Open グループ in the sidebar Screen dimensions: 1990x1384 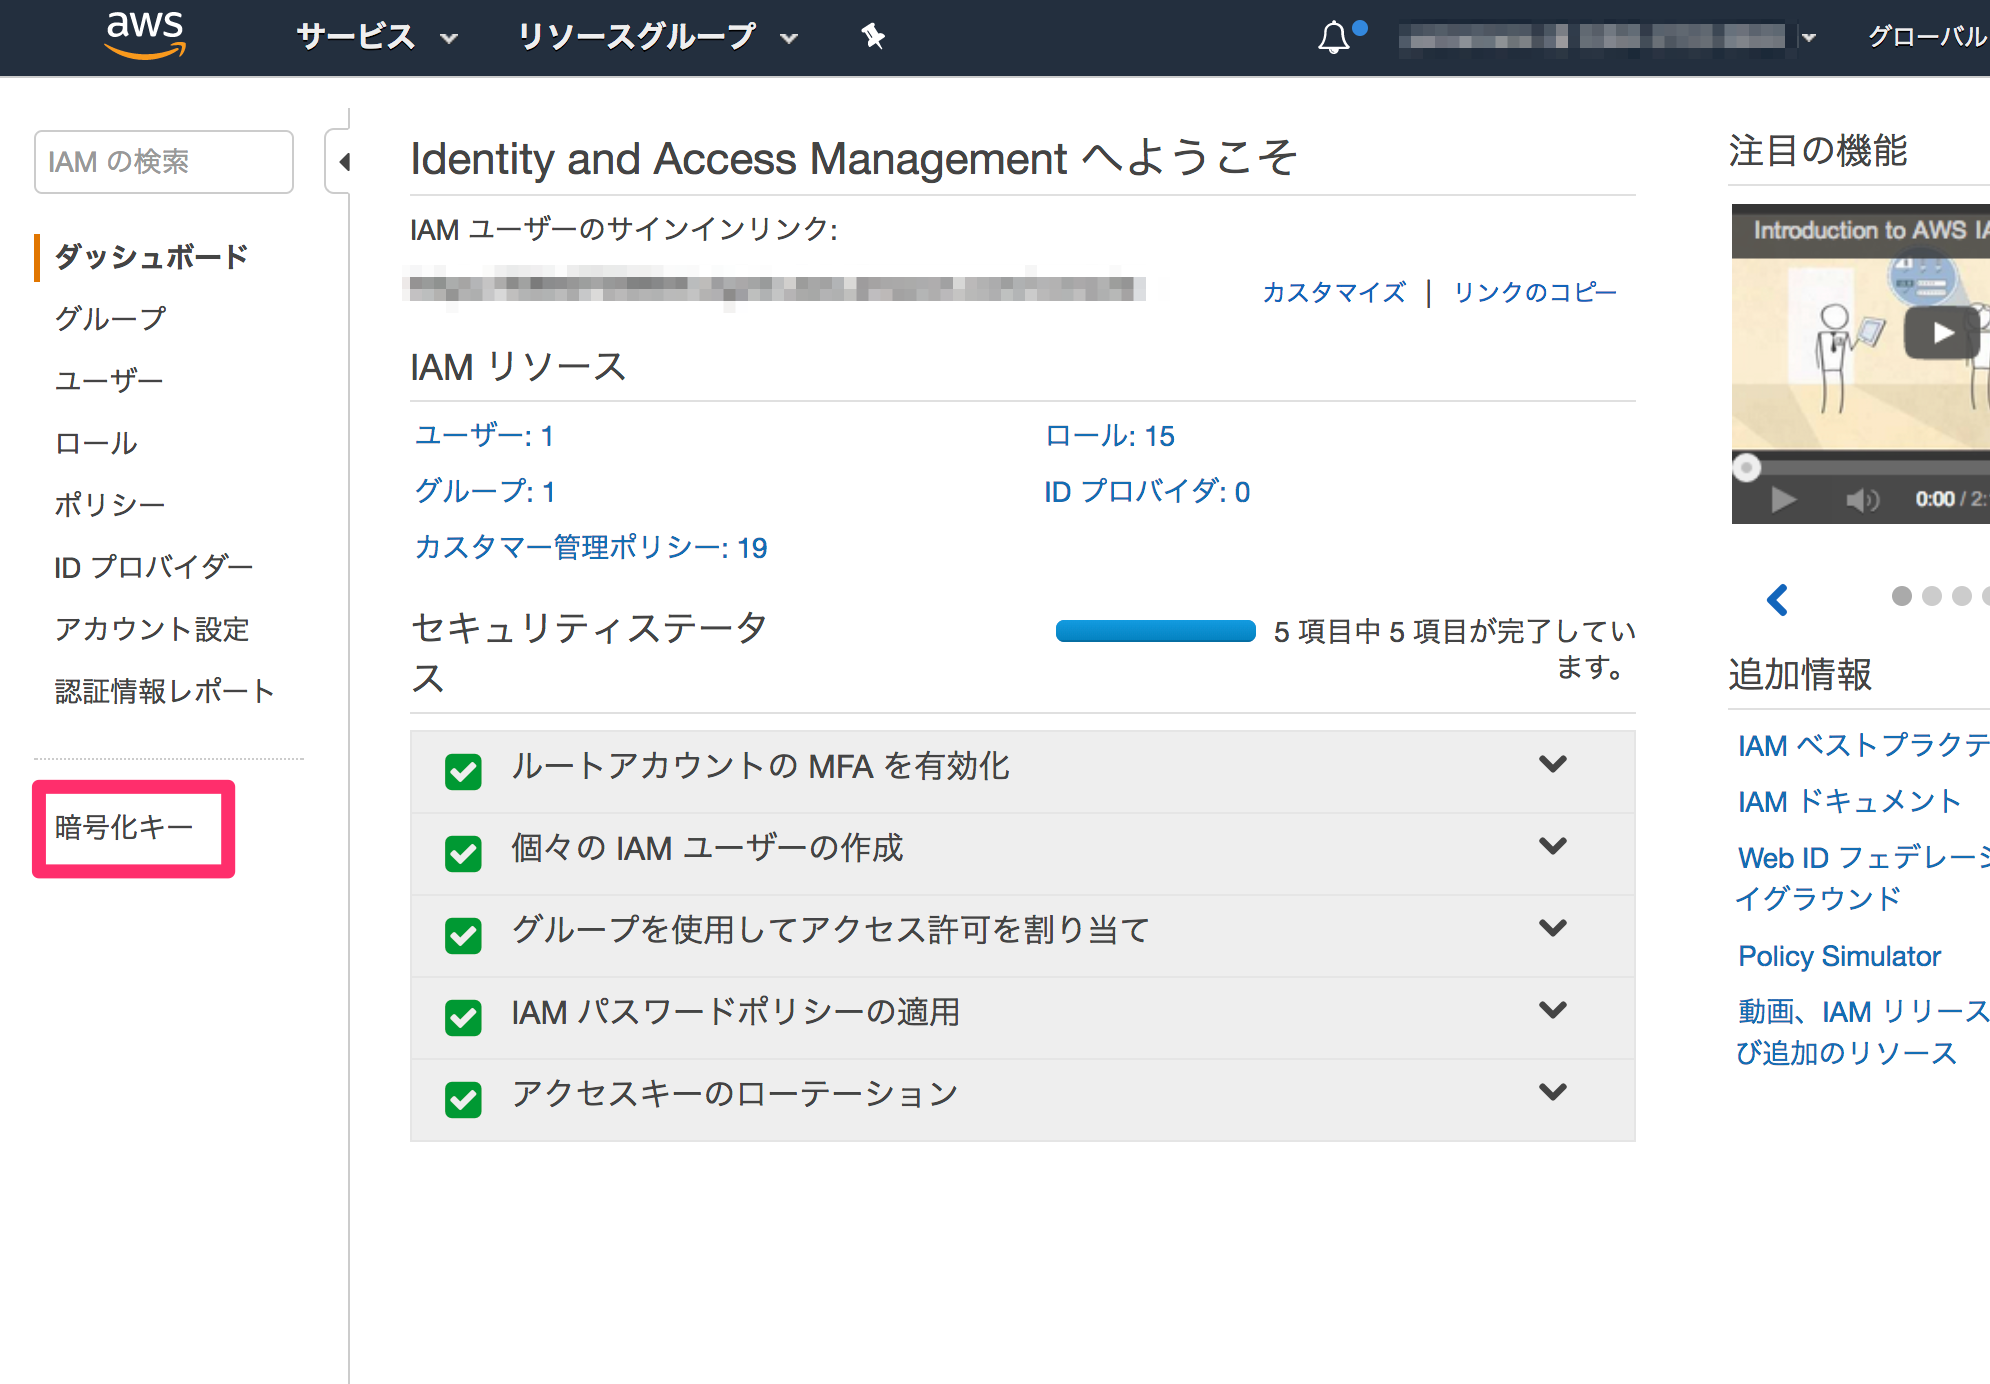(x=110, y=319)
